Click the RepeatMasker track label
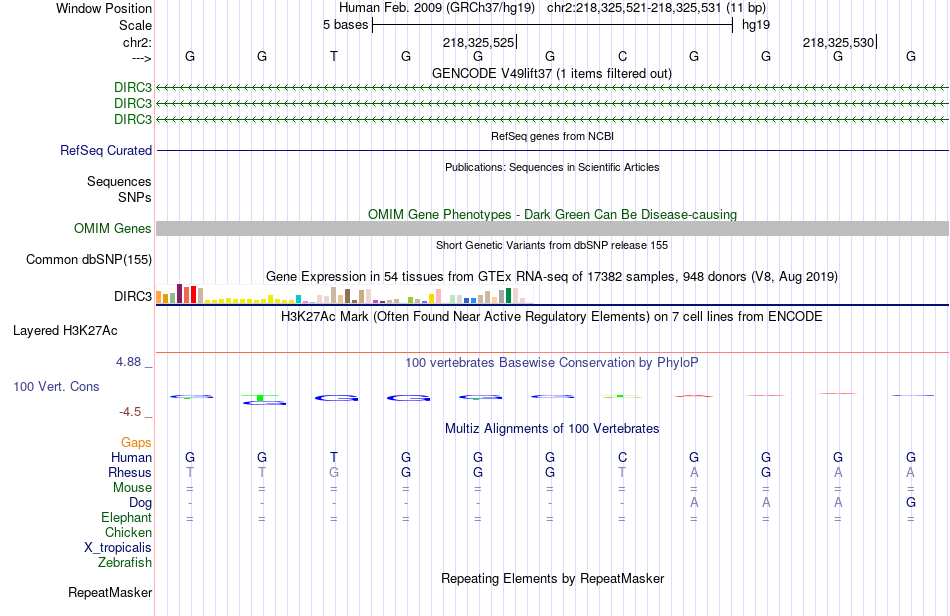The width and height of the screenshot is (950, 616). [x=110, y=592]
